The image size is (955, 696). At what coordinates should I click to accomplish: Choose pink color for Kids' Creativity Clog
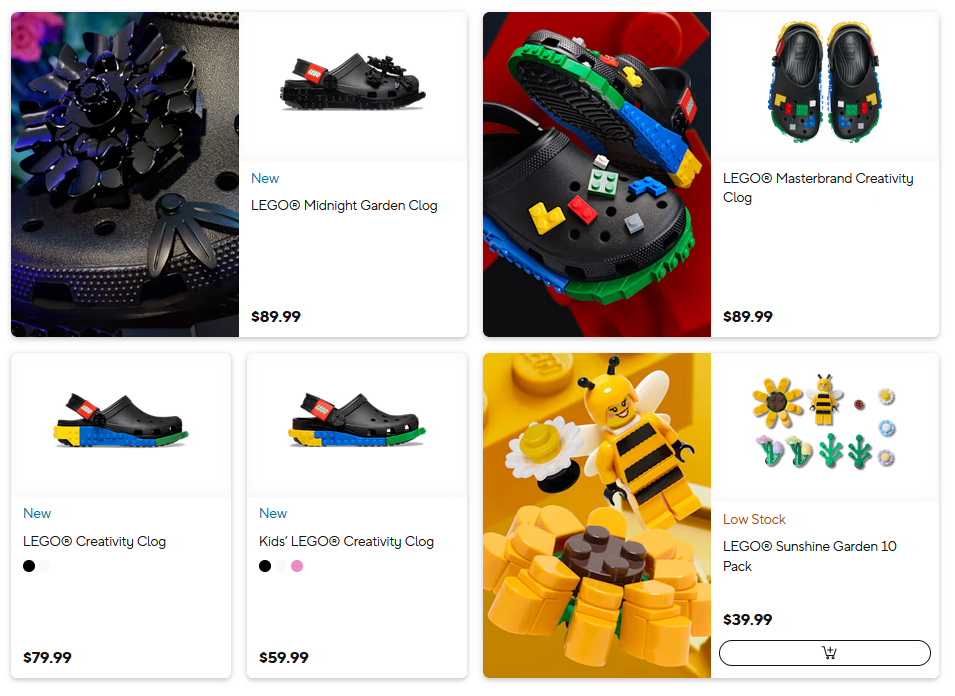tap(297, 566)
